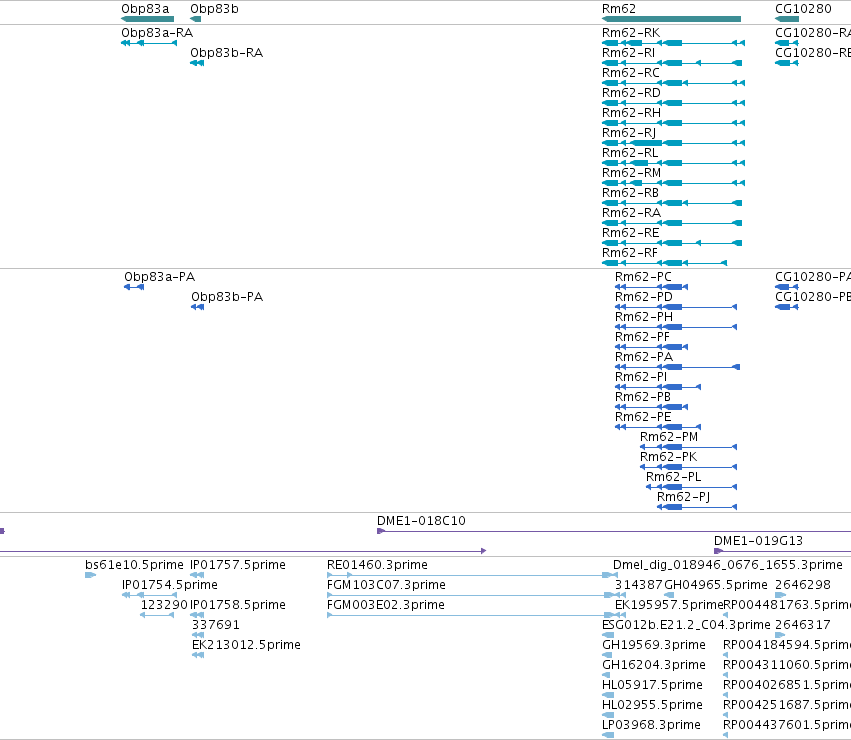Select transcript Rm62-RC
The height and width of the screenshot is (740, 851).
[x=631, y=73]
